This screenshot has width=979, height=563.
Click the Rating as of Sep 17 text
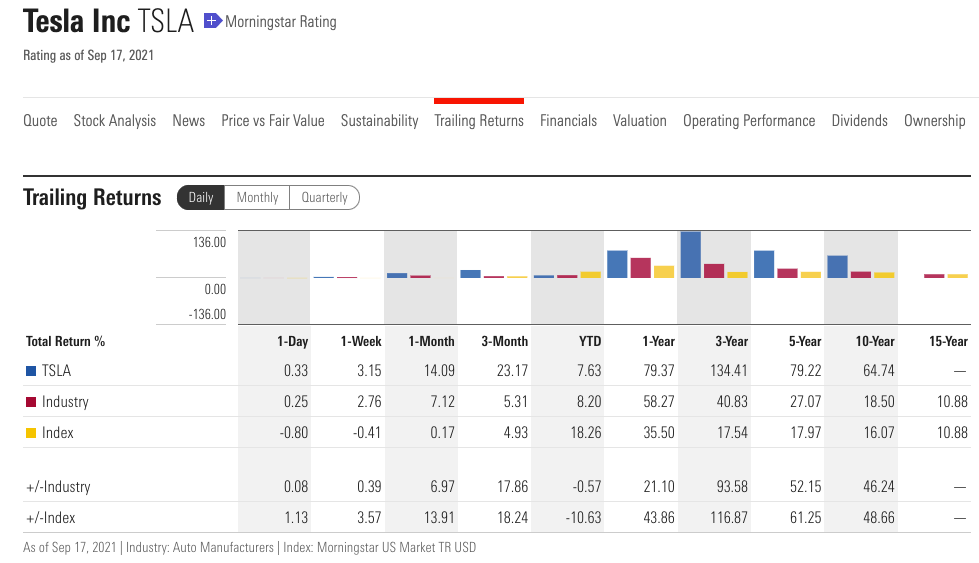(x=88, y=56)
